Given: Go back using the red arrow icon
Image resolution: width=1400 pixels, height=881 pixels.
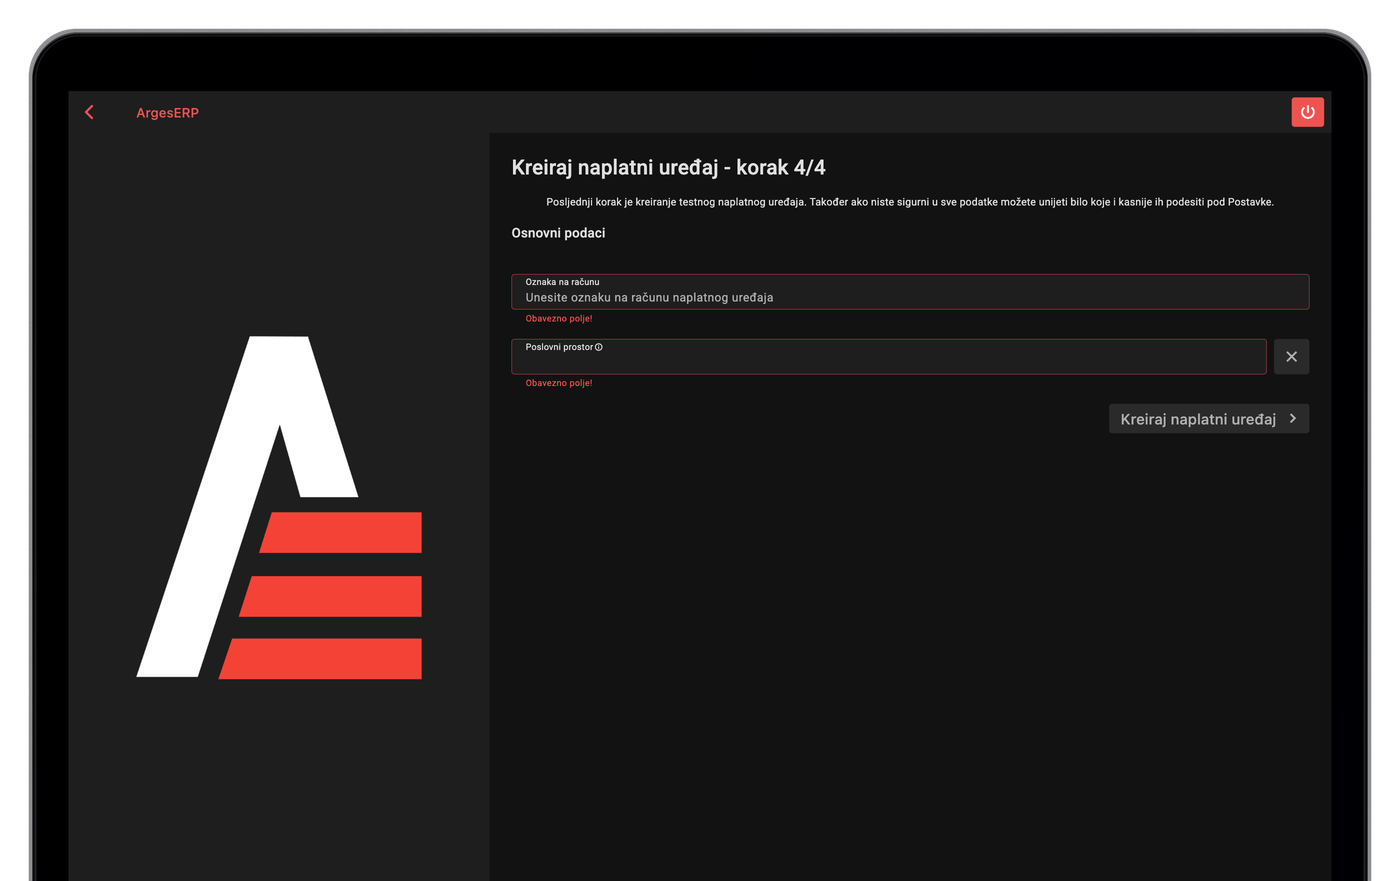Looking at the screenshot, I should pyautogui.click(x=90, y=112).
